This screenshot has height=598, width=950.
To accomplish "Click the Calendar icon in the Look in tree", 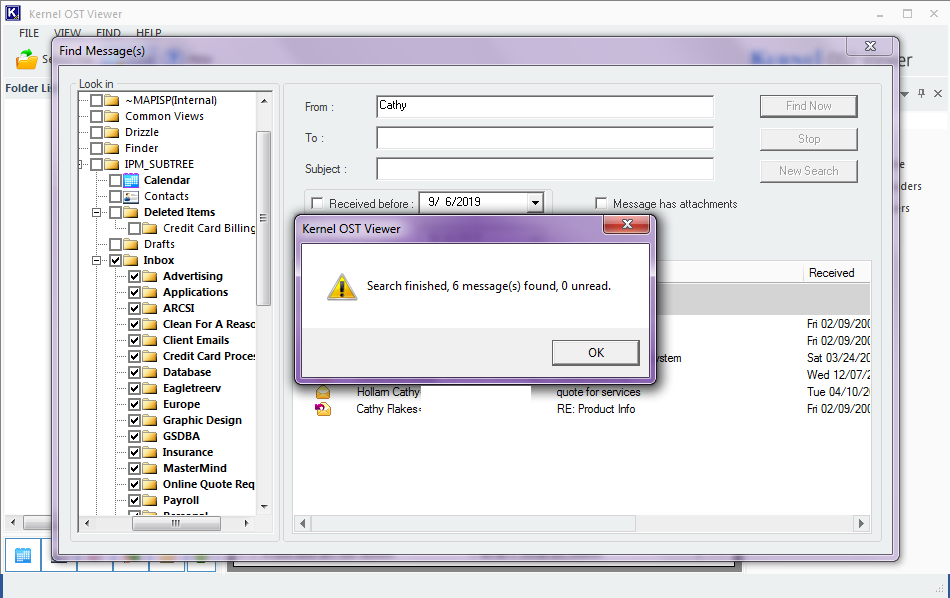I will click(x=131, y=180).
